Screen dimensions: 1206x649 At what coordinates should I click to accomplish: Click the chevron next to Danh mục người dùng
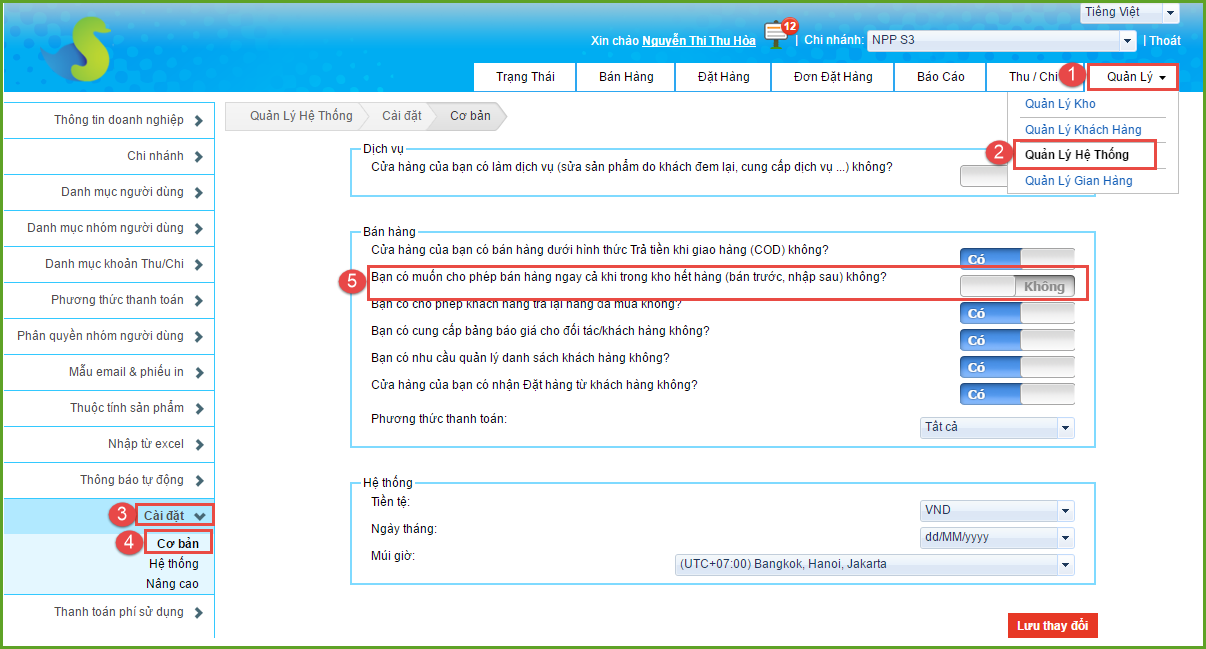(x=199, y=193)
